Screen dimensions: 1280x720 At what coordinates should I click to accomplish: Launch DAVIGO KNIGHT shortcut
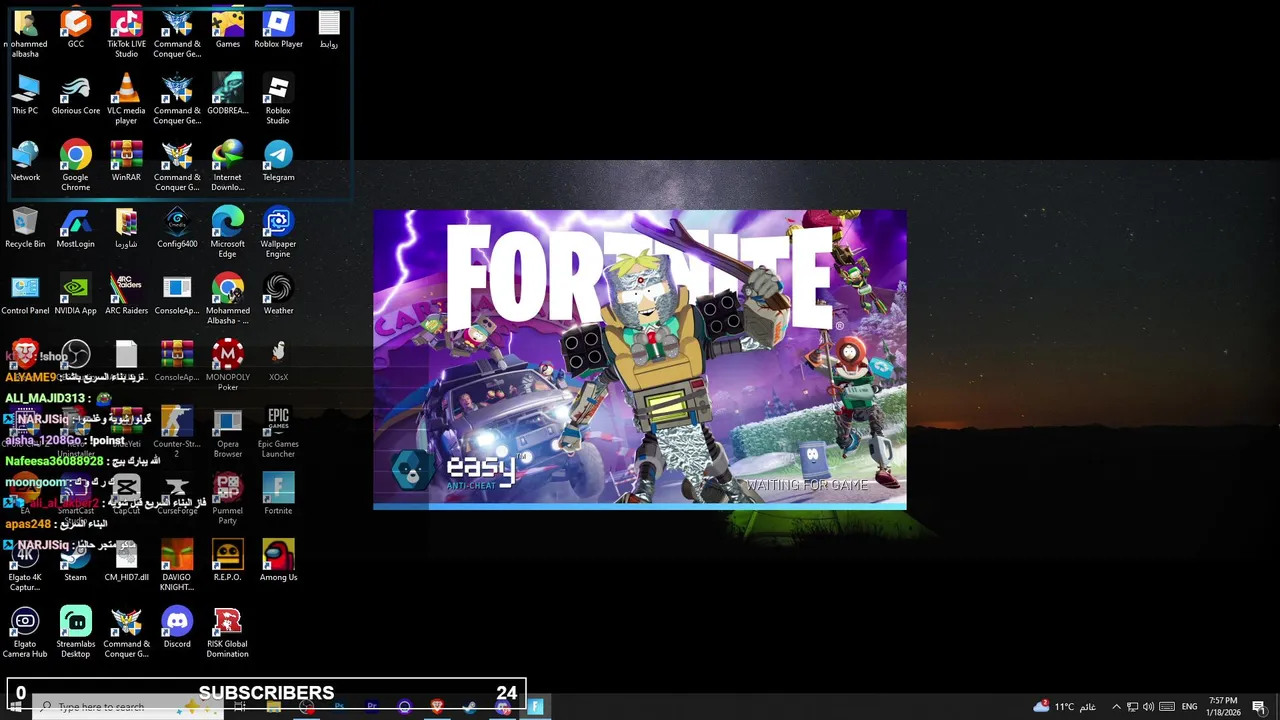177,566
